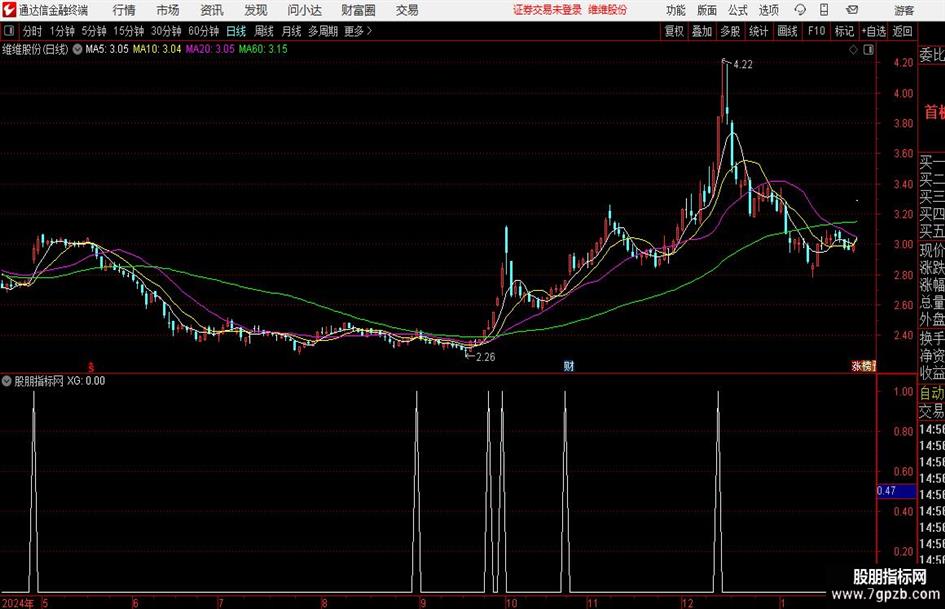Open the 版面 layout menu
Screen dimensions: 945x609
(707, 10)
